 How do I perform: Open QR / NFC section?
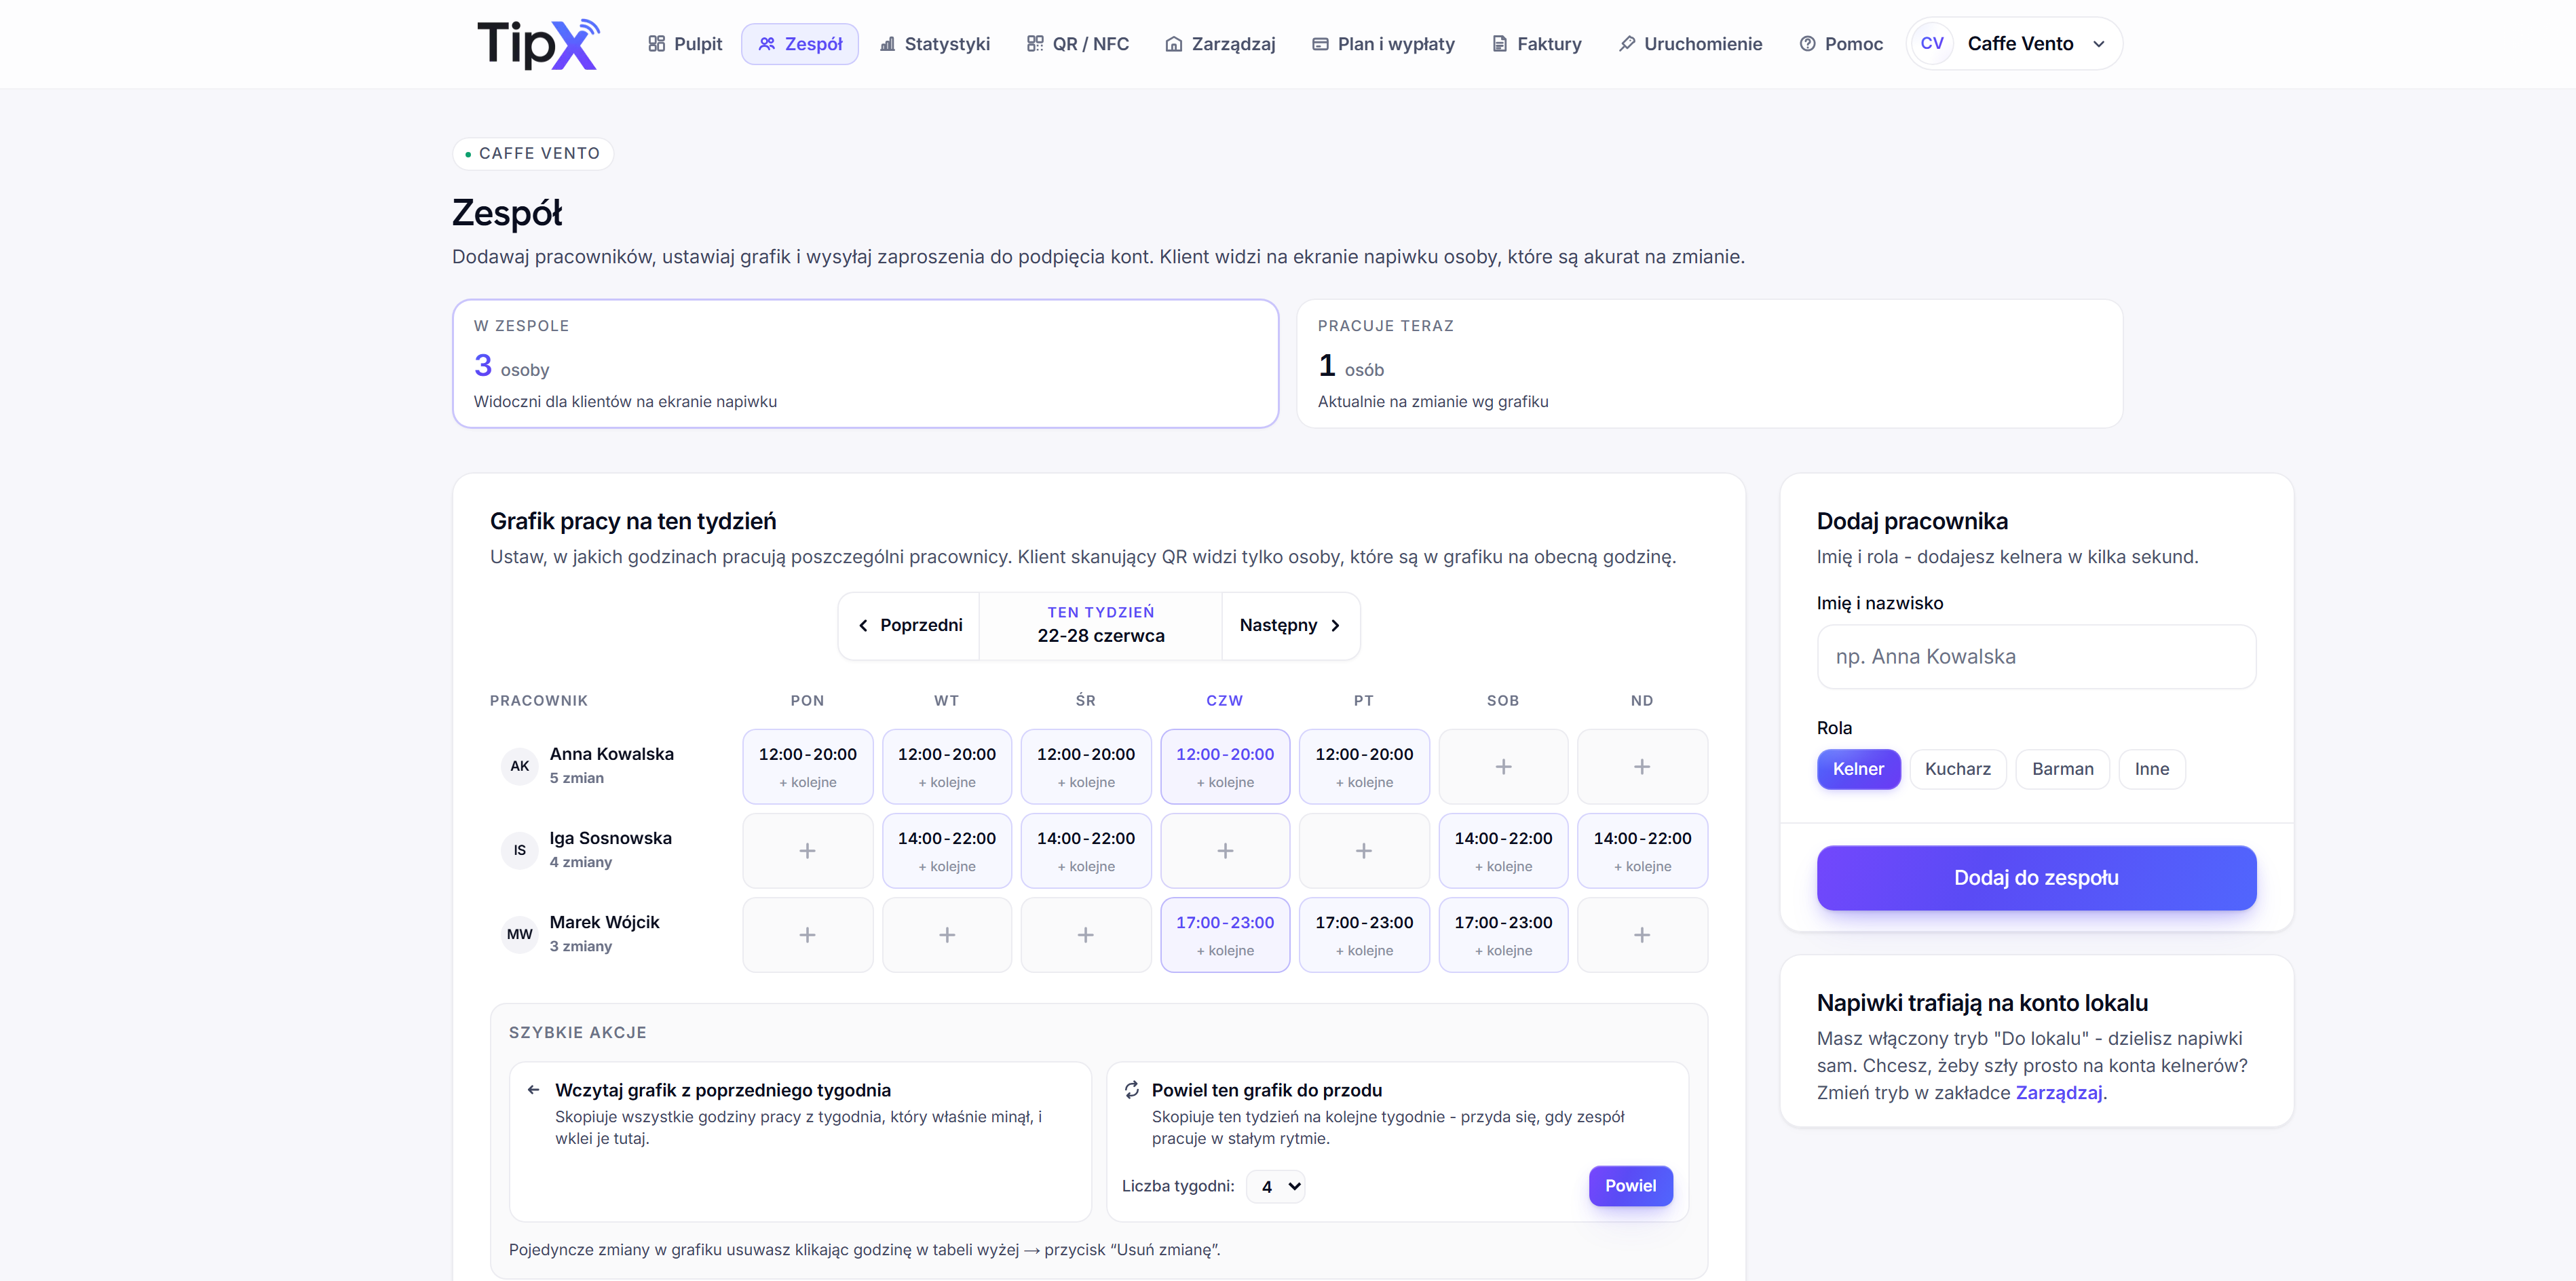[x=1078, y=44]
